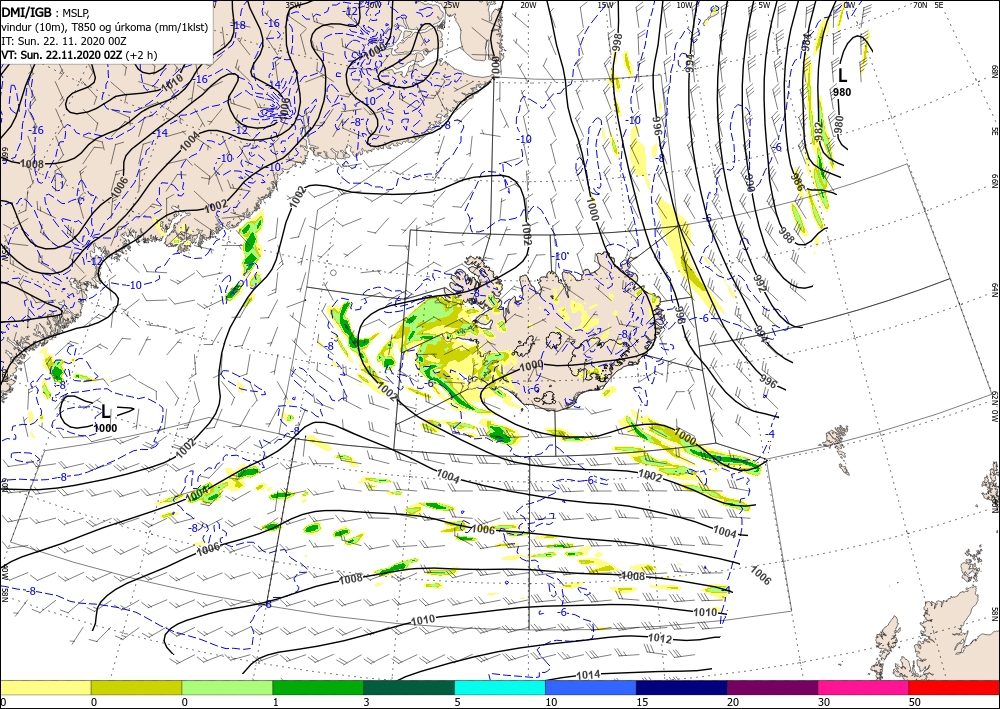1000x709 pixels.
Task: Pick the cyan 5–10 legend swatch
Action: pos(500,687)
